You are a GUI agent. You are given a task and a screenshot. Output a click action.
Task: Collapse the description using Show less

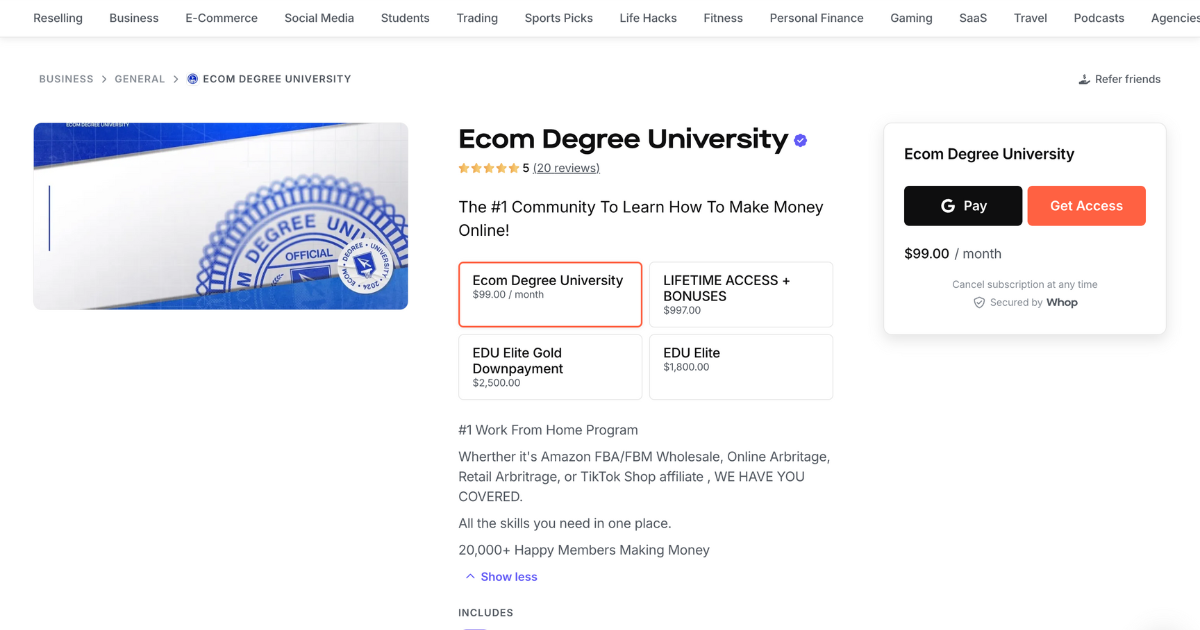click(508, 576)
